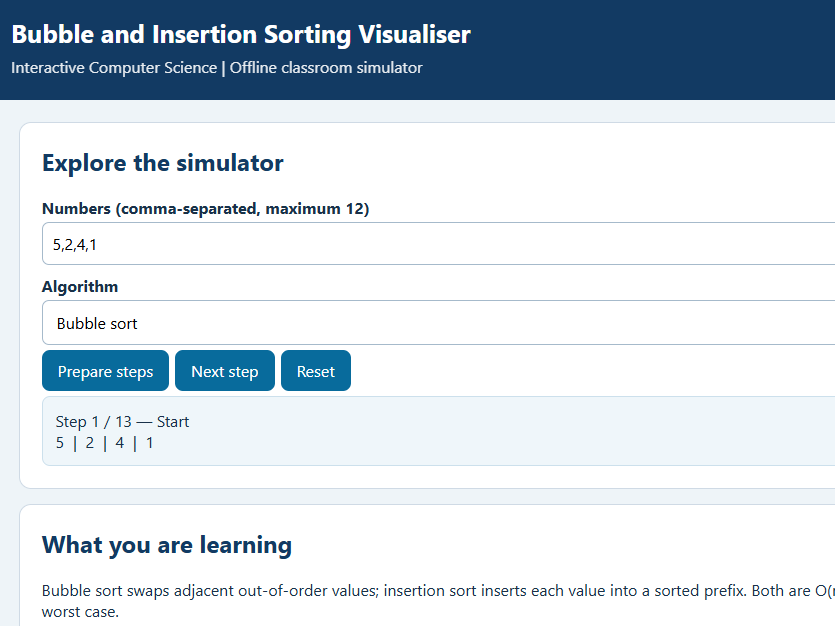The height and width of the screenshot is (626, 835).
Task: Click the Reset button
Action: click(x=316, y=371)
